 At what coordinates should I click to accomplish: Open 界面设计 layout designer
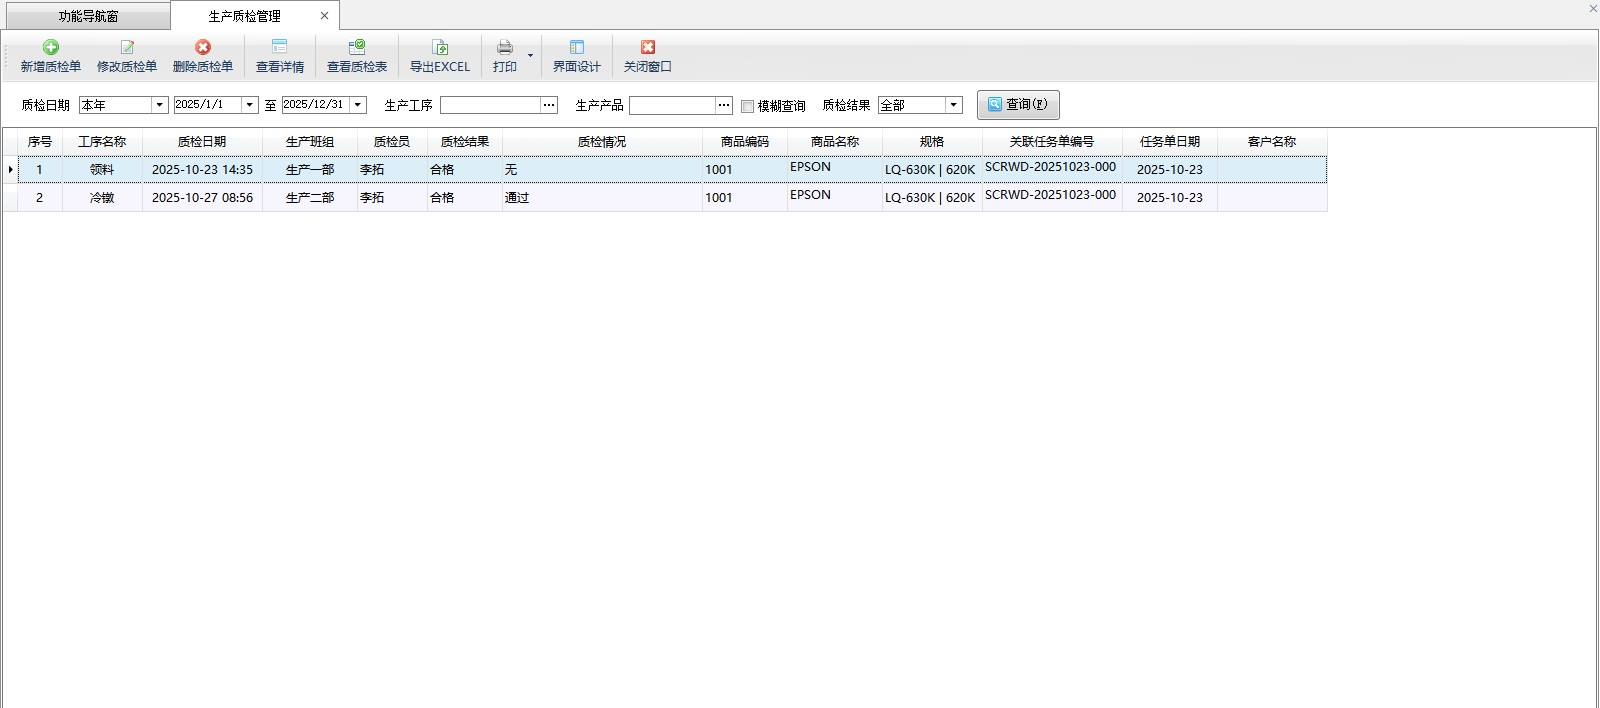[x=577, y=56]
